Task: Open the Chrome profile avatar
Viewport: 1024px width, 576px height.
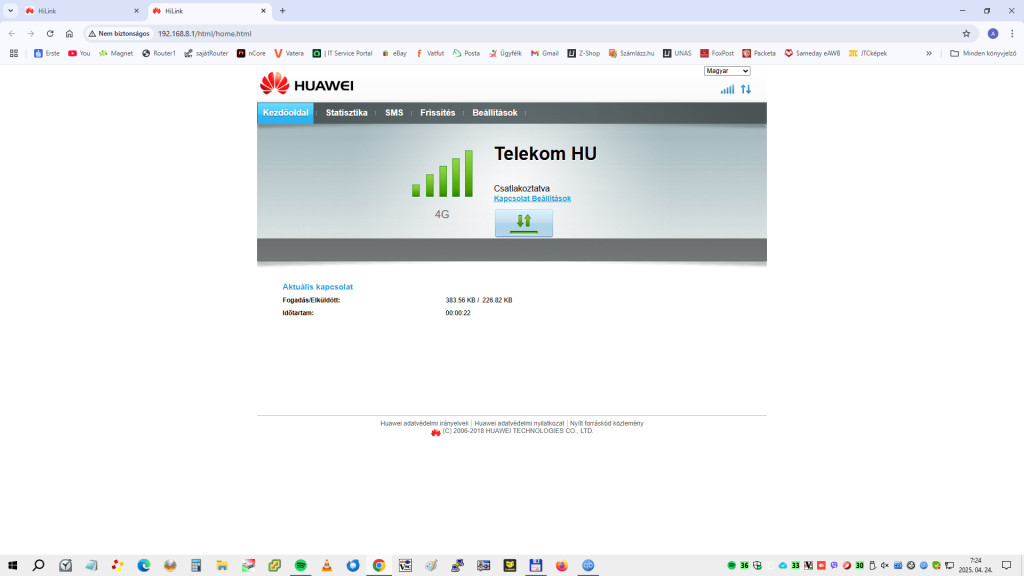Action: 993,33
